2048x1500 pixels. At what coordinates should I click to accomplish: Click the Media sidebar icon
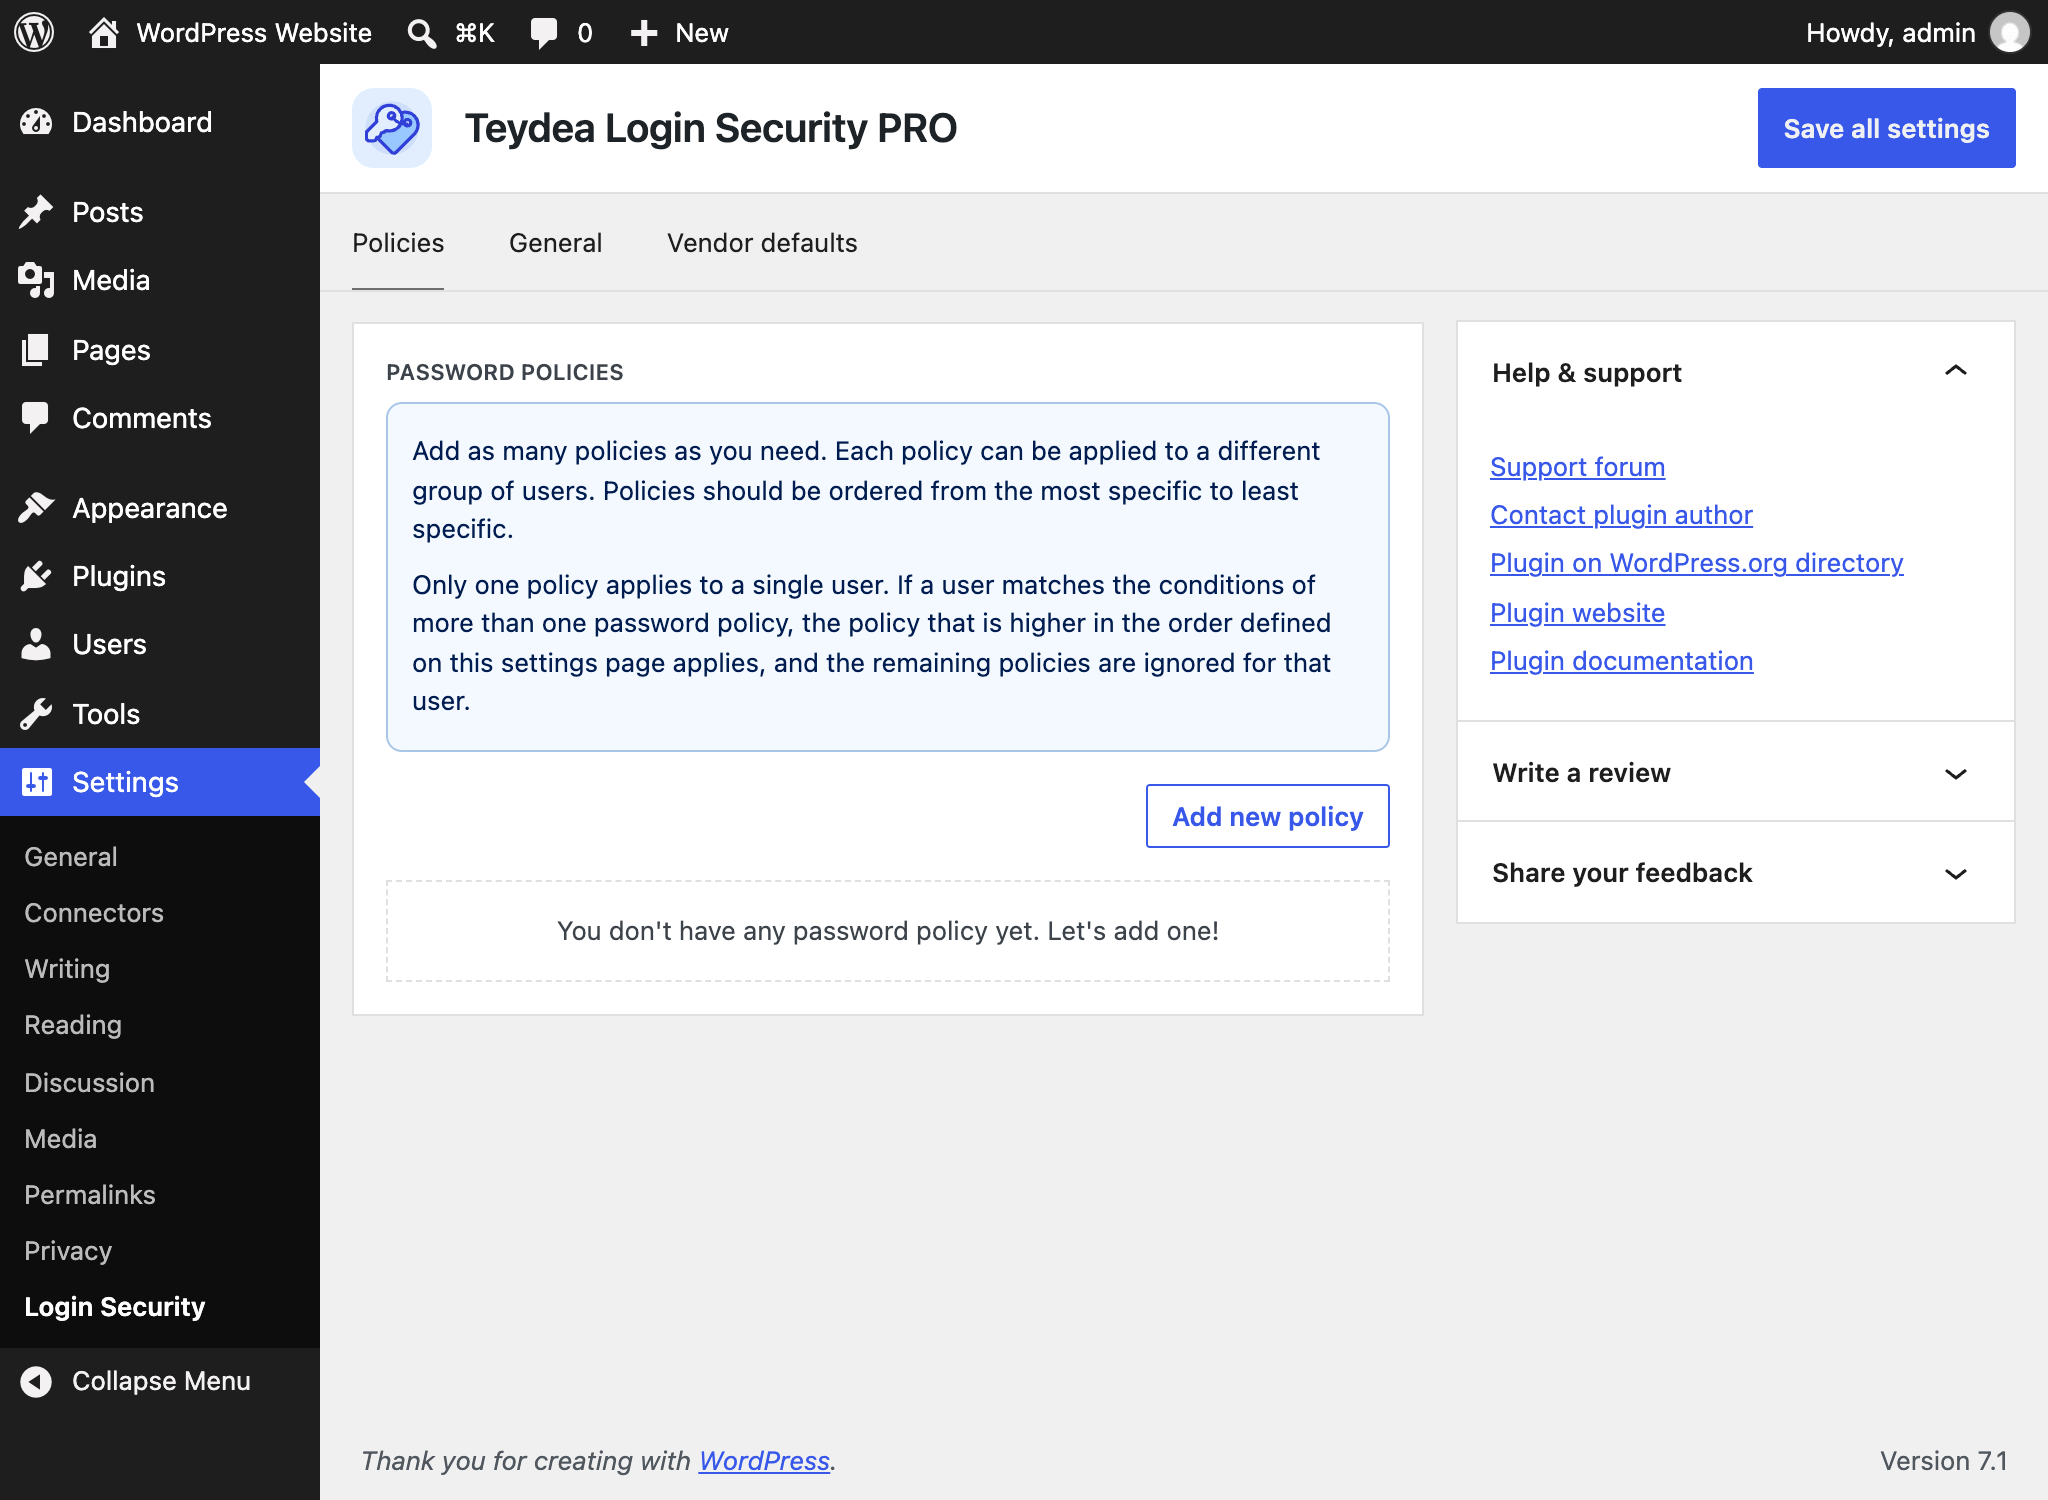36,280
